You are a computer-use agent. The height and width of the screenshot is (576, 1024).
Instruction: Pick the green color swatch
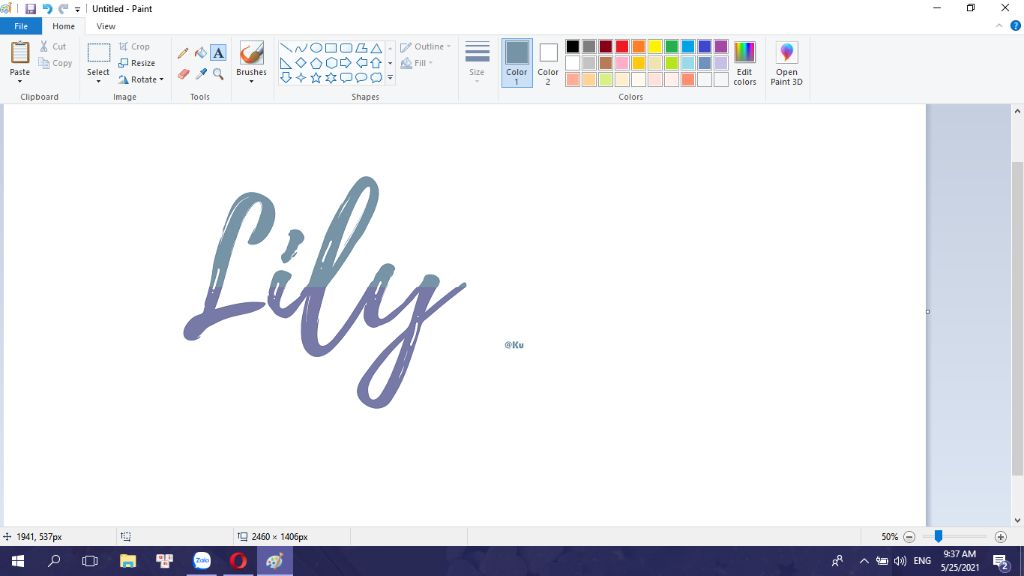click(671, 46)
